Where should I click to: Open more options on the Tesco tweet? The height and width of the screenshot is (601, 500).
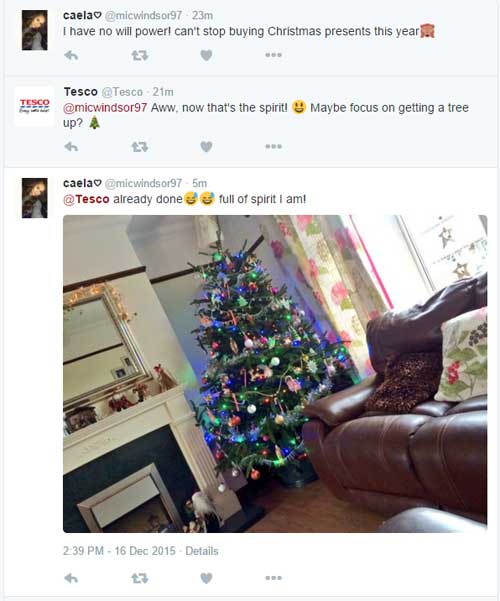click(x=273, y=146)
